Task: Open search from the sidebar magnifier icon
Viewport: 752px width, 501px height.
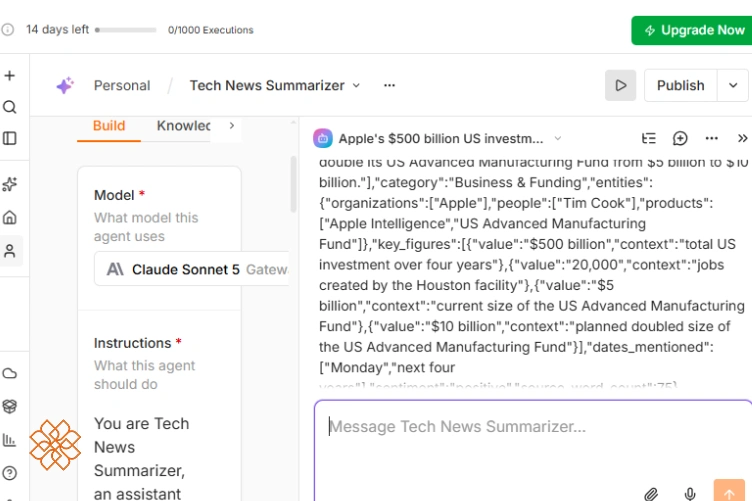Action: [x=10, y=107]
